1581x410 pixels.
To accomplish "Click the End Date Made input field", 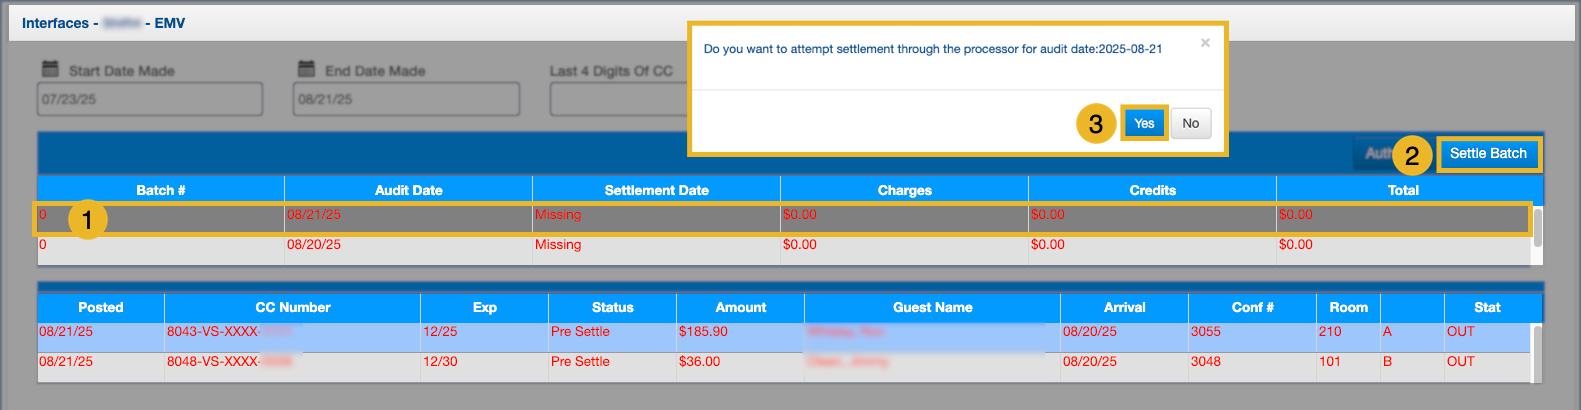I will click(406, 99).
